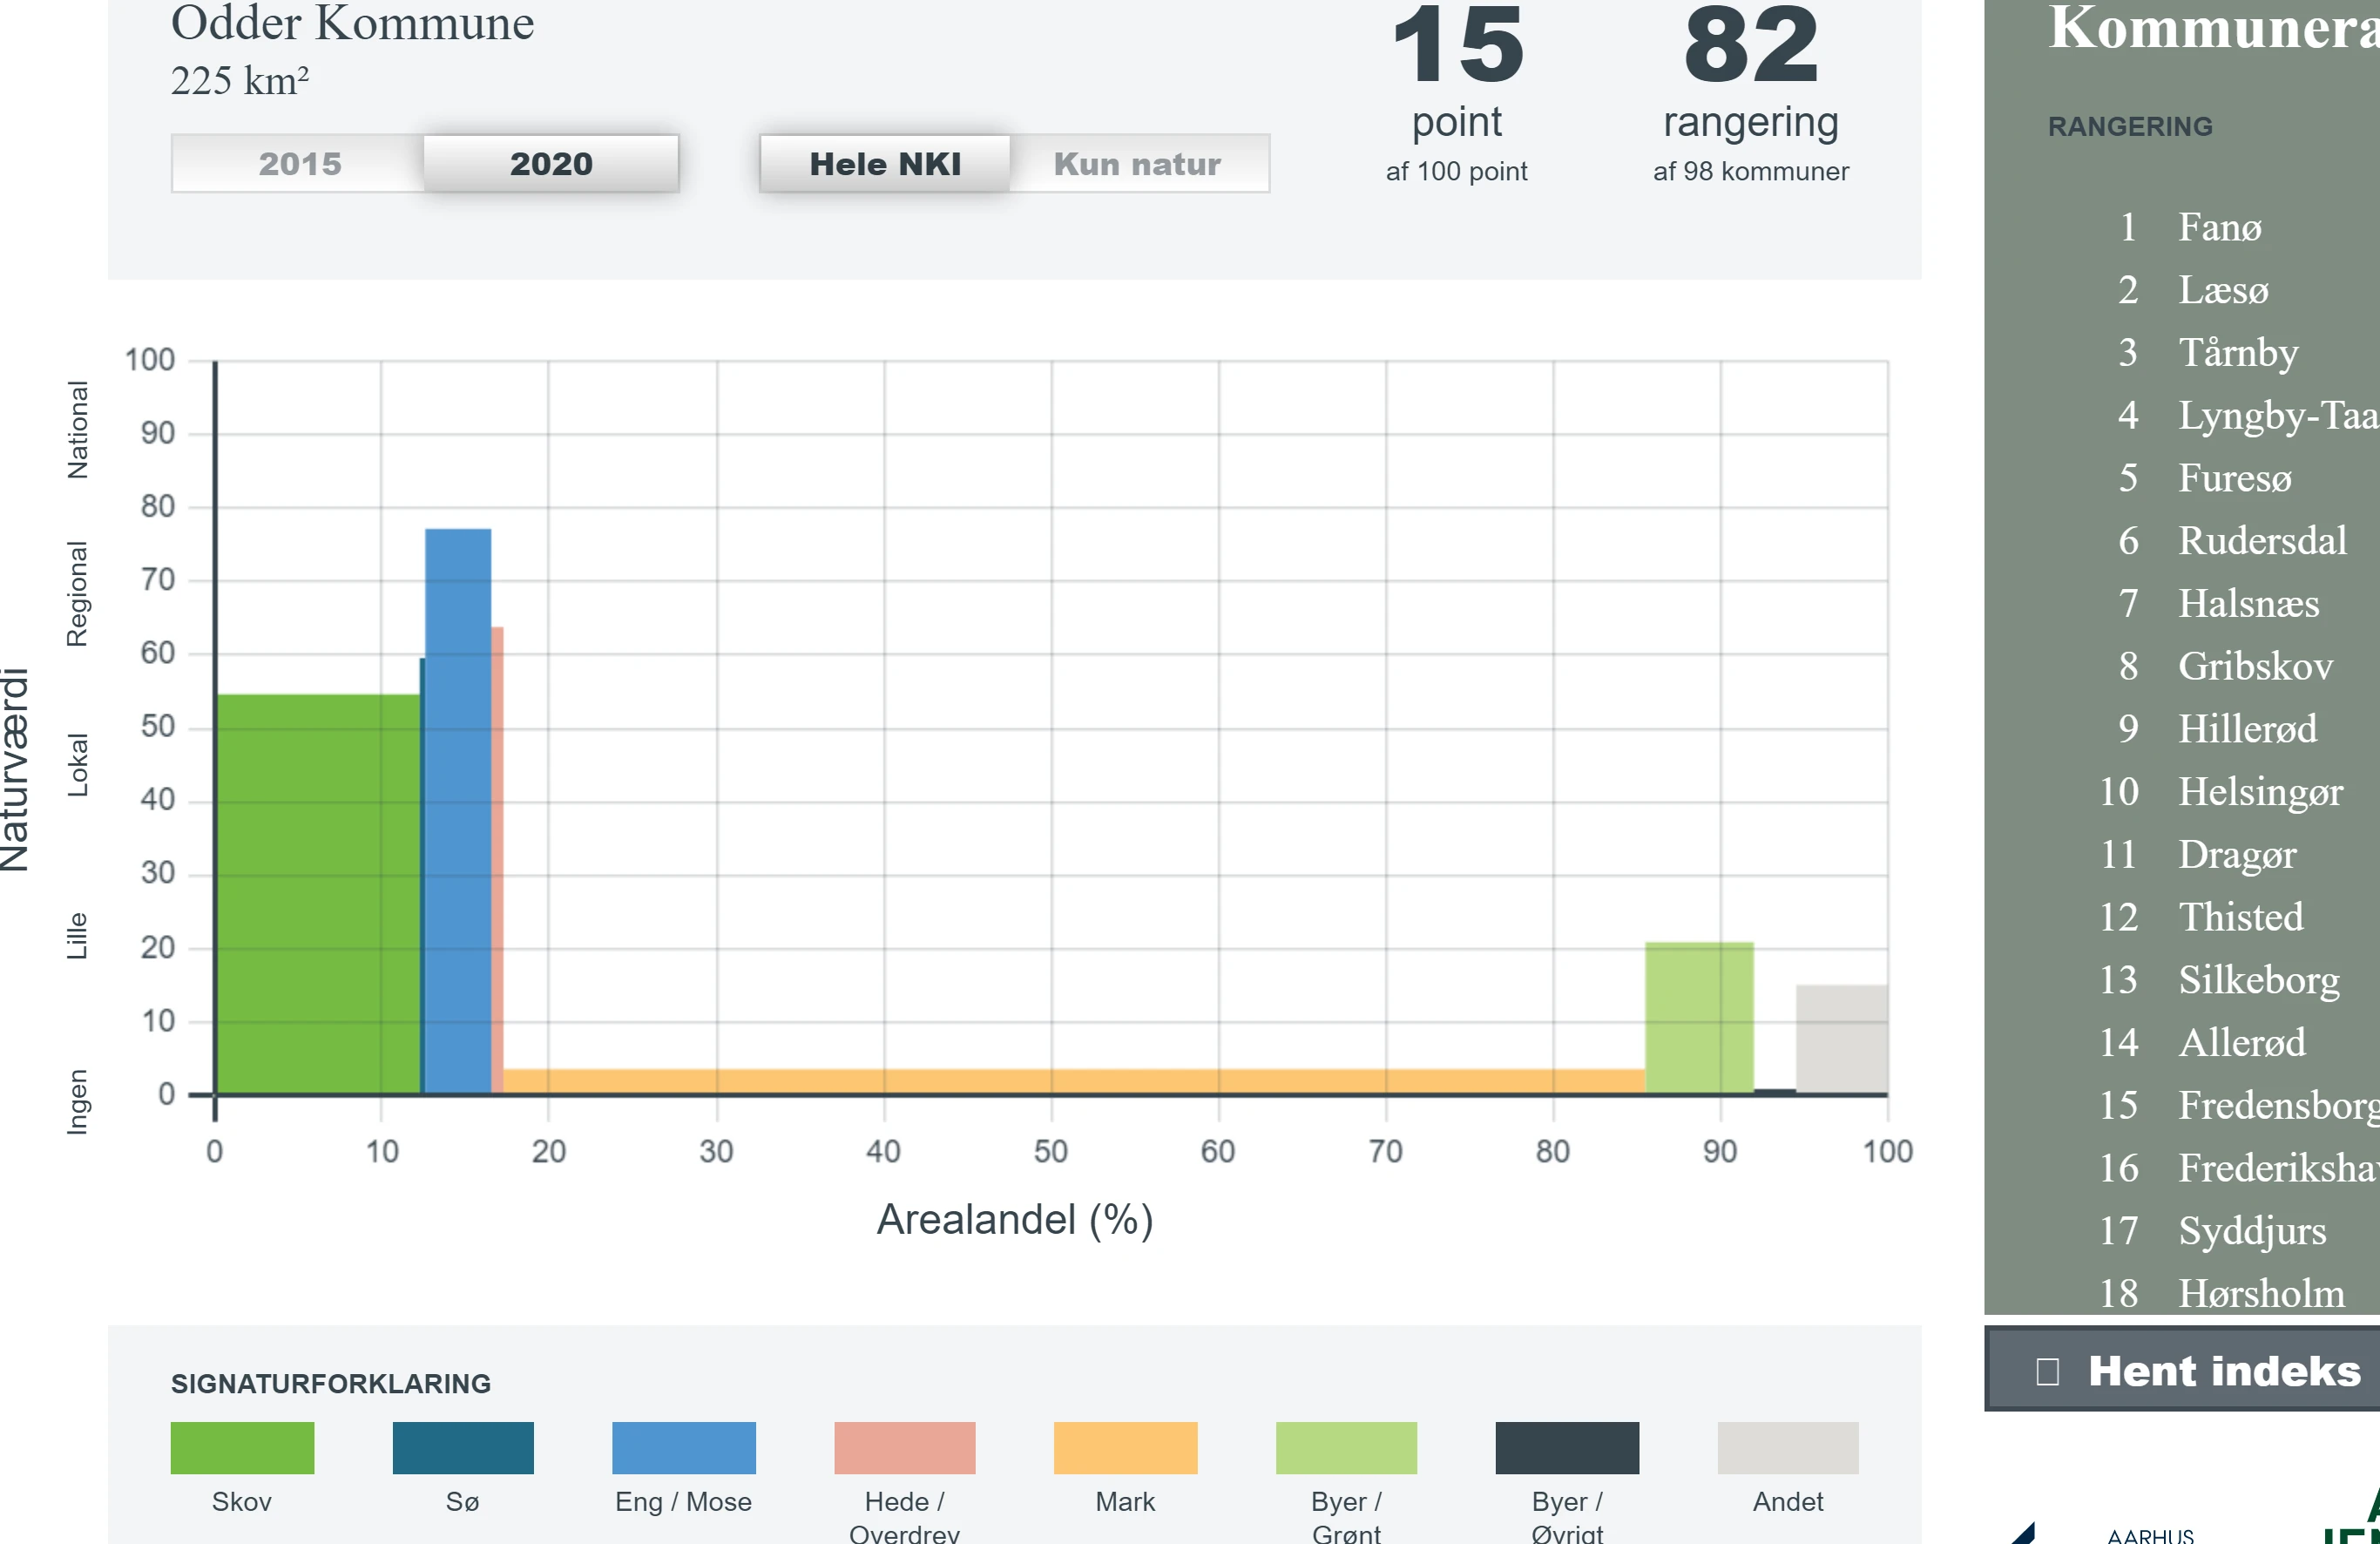Click the Hede / Overdrev legend swatch
This screenshot has height=1544, width=2380.
[x=905, y=1448]
